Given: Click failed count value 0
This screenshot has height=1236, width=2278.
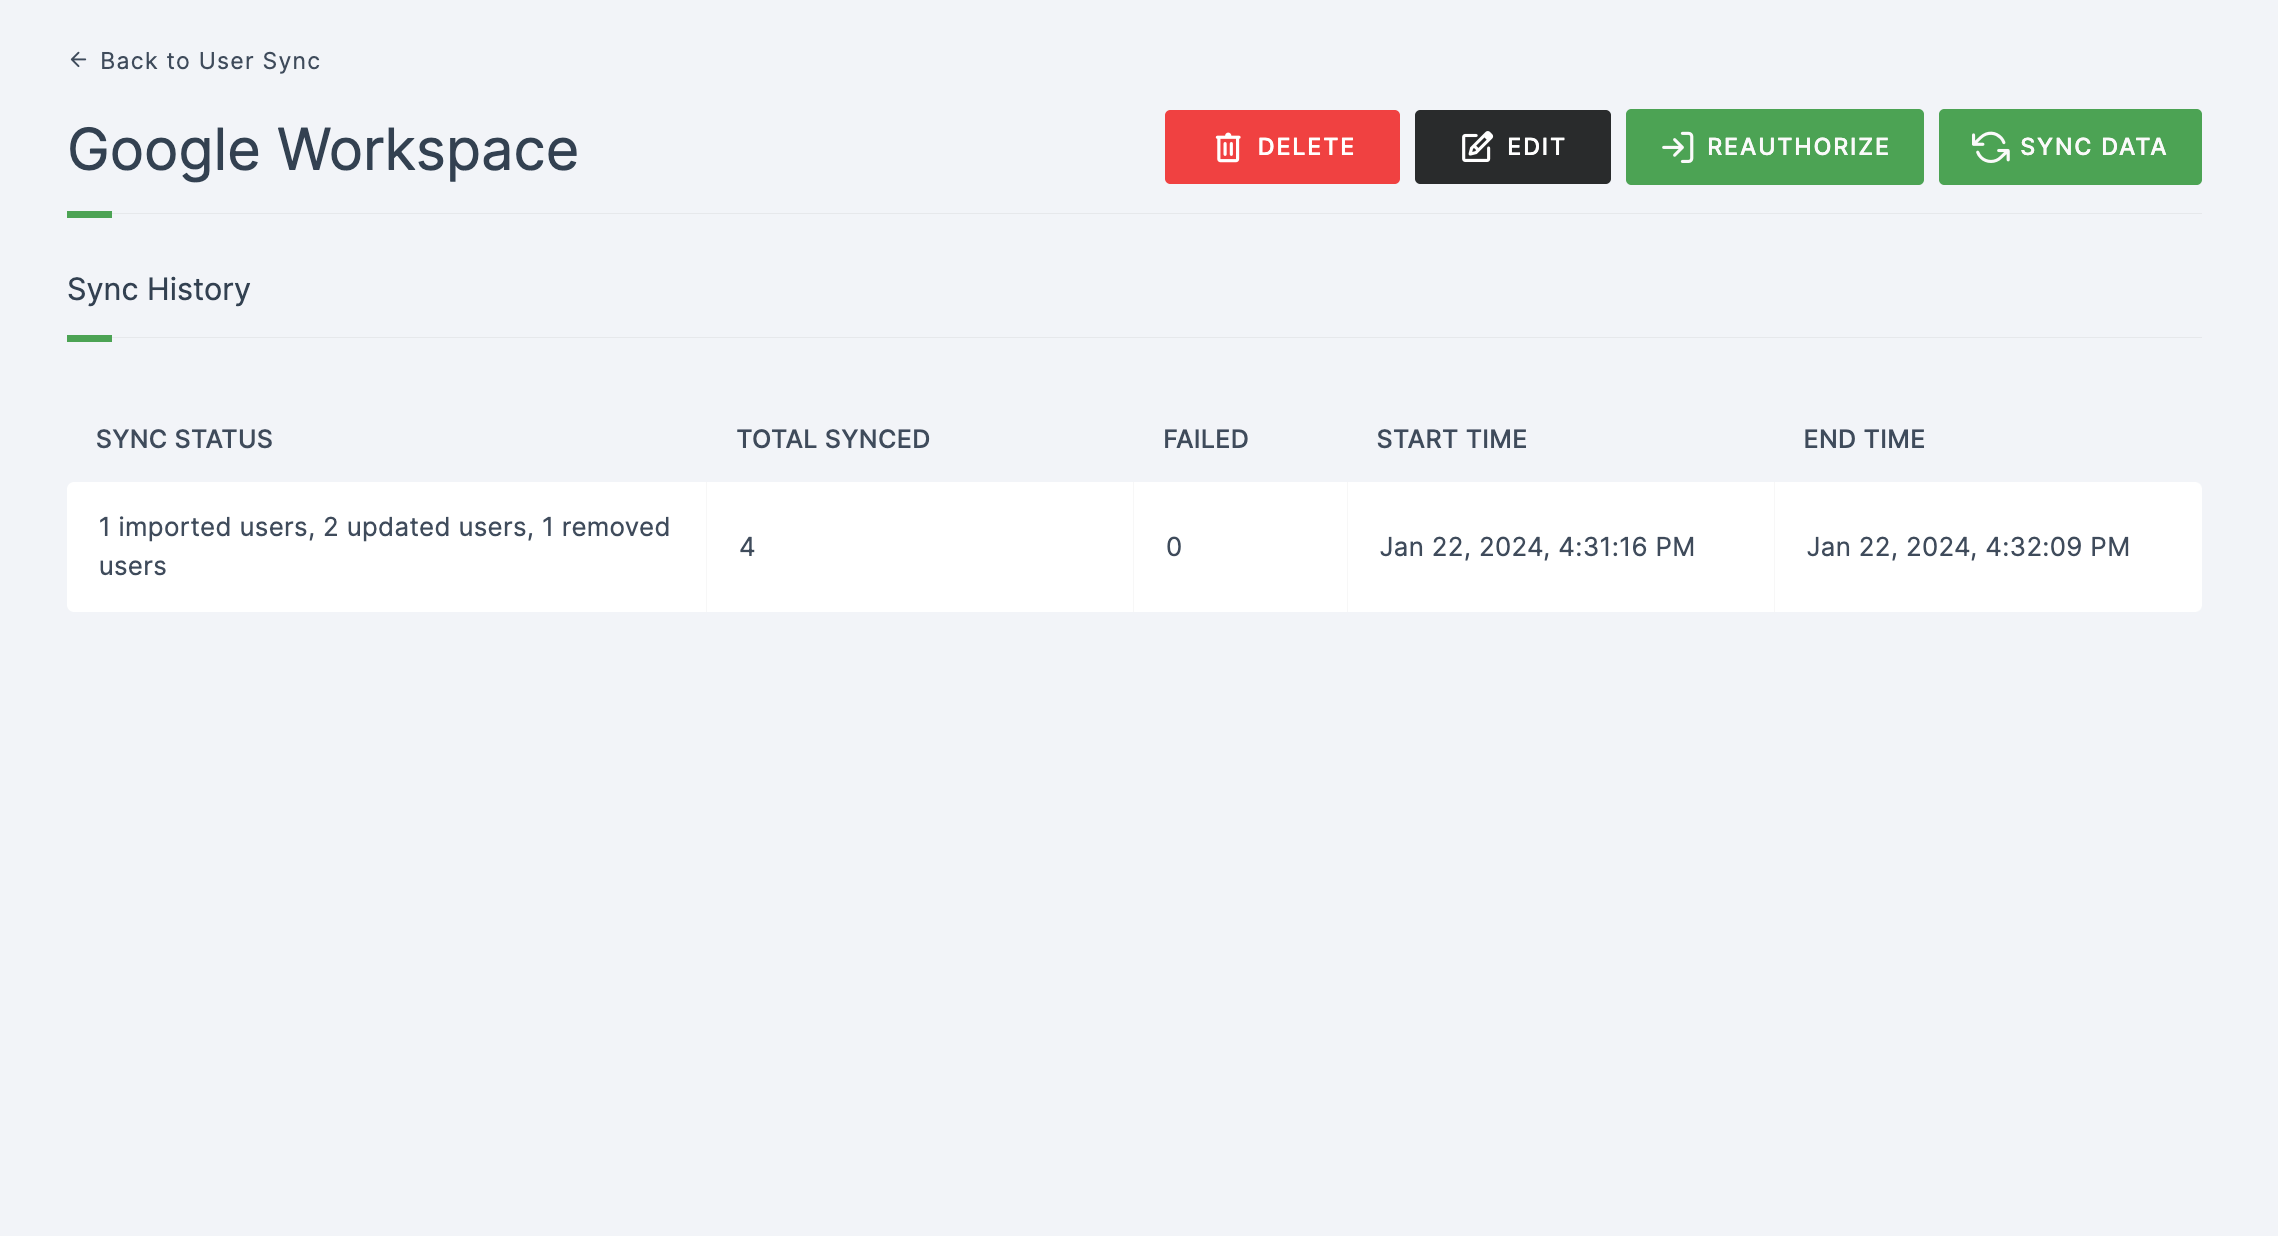Looking at the screenshot, I should click(x=1174, y=547).
